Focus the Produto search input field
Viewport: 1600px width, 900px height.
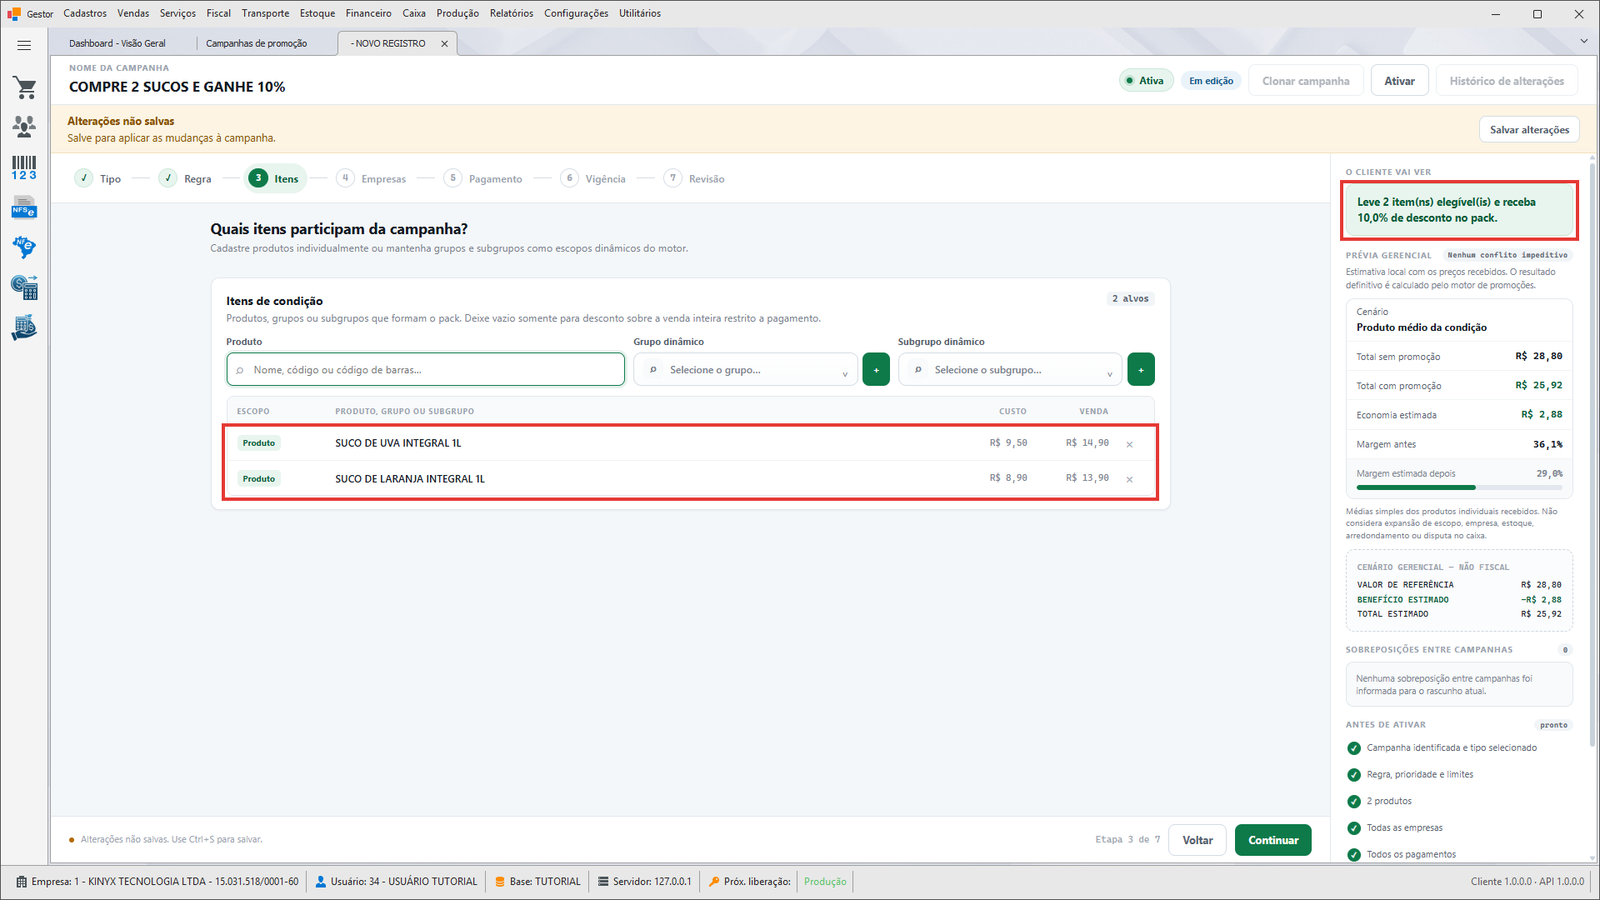pos(425,370)
